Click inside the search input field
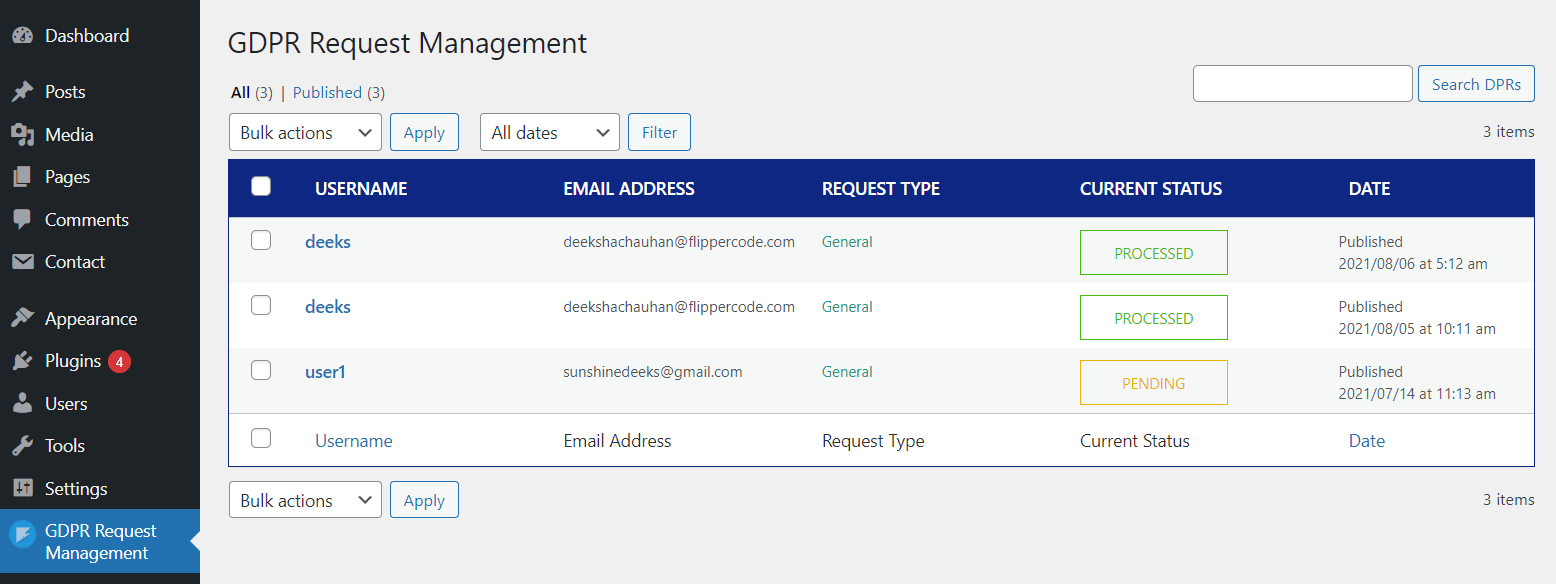The height and width of the screenshot is (584, 1556). point(1302,83)
